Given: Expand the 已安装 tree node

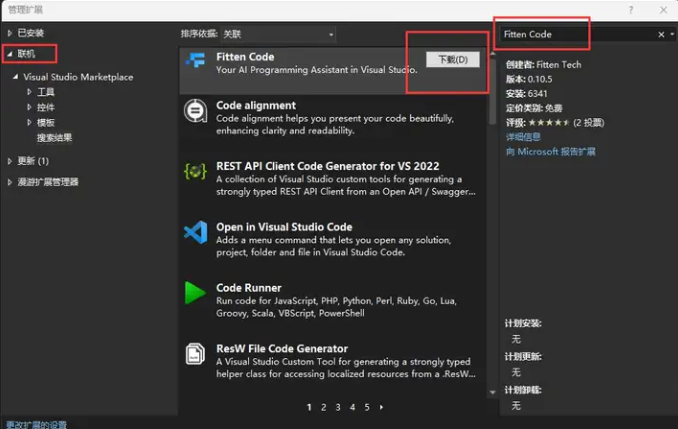Looking at the screenshot, I should pos(10,33).
